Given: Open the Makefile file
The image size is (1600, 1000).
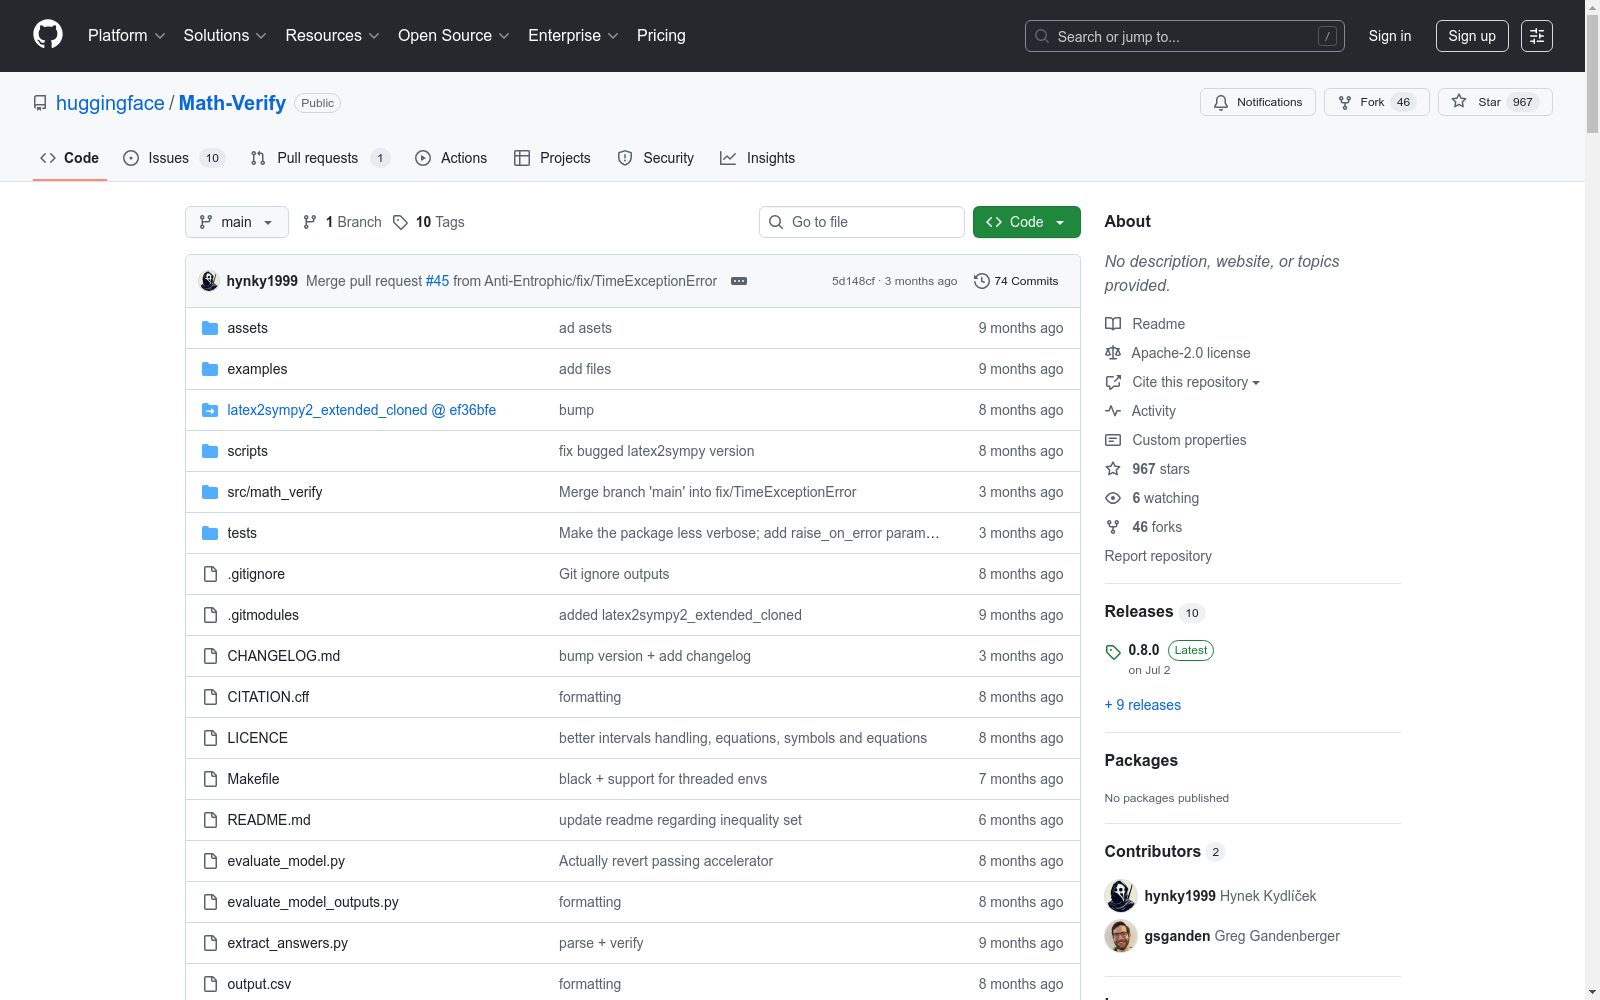Looking at the screenshot, I should click(253, 779).
